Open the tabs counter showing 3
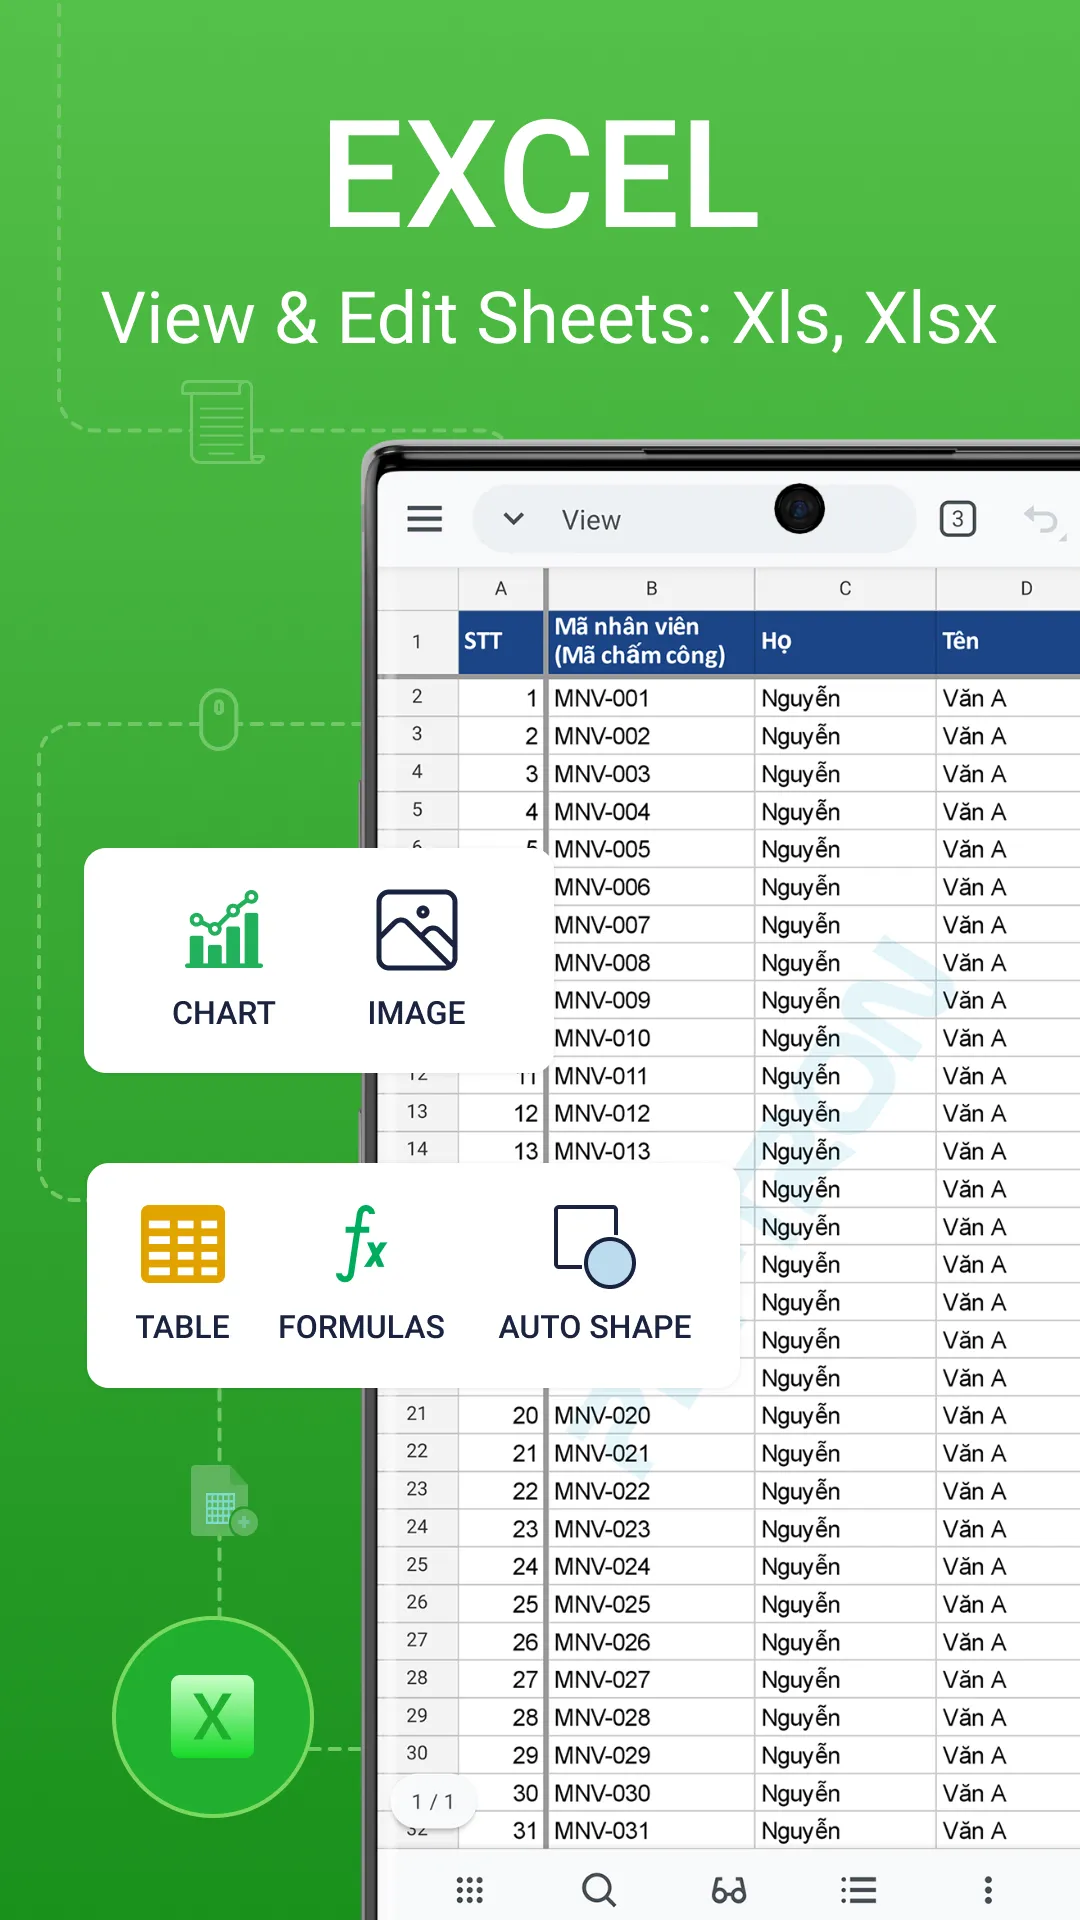Screen dimensions: 1080x1920 [x=957, y=519]
